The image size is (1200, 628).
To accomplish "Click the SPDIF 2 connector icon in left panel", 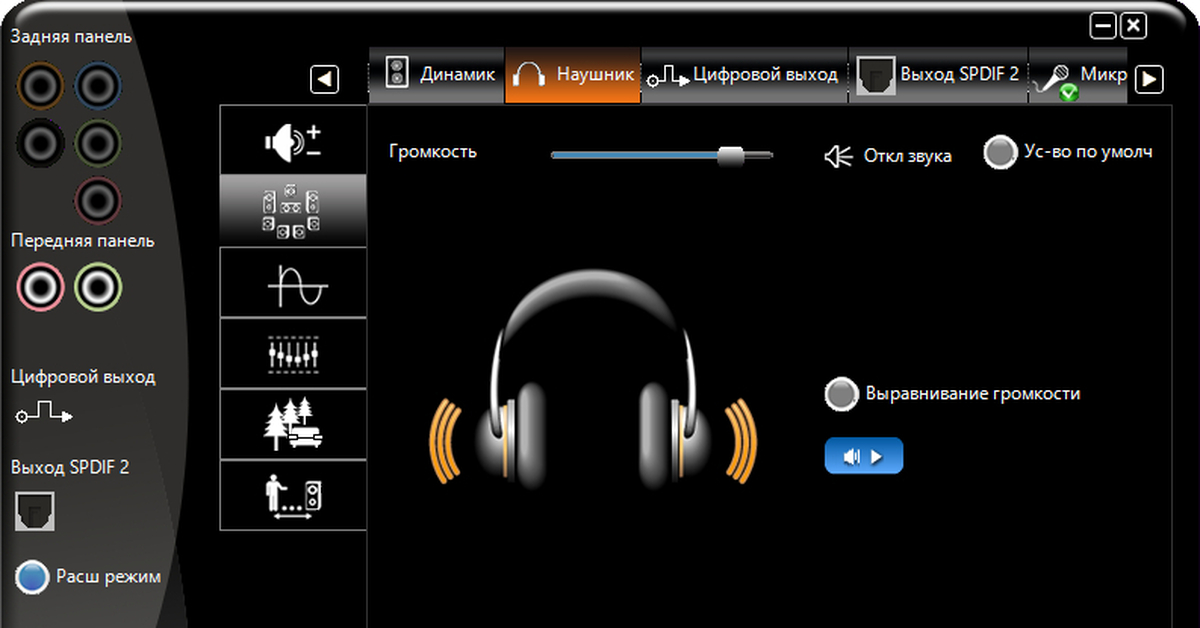I will coord(35,511).
